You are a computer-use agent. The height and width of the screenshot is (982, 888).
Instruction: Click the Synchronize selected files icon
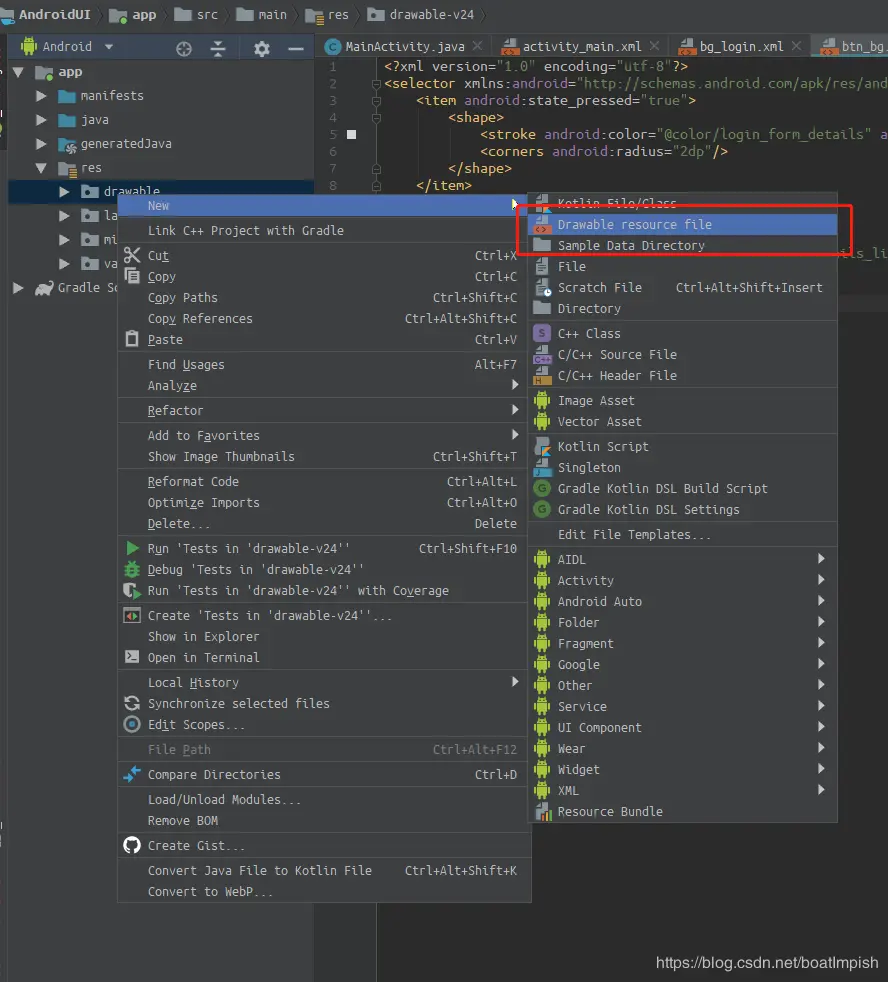click(x=132, y=703)
